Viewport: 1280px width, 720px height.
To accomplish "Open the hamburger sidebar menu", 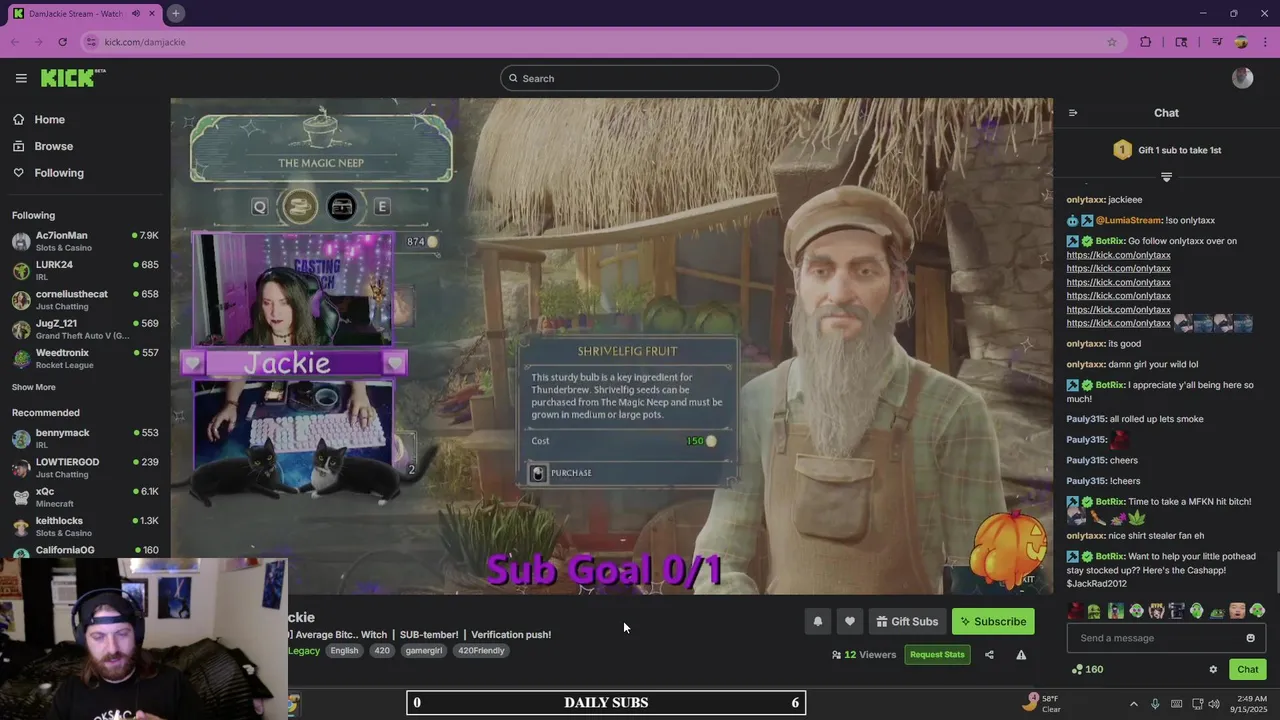I will coord(21,78).
